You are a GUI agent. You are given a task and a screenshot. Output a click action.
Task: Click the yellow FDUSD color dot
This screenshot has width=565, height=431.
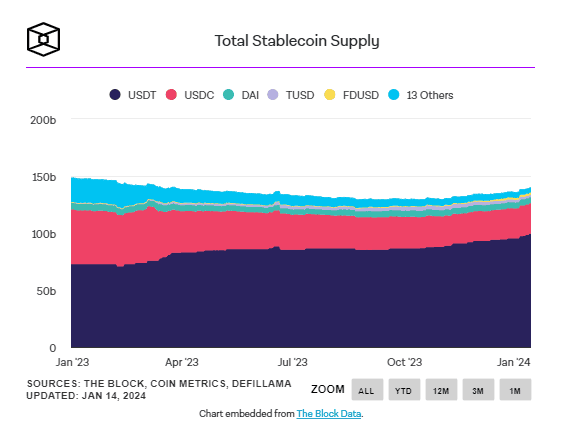click(x=329, y=95)
